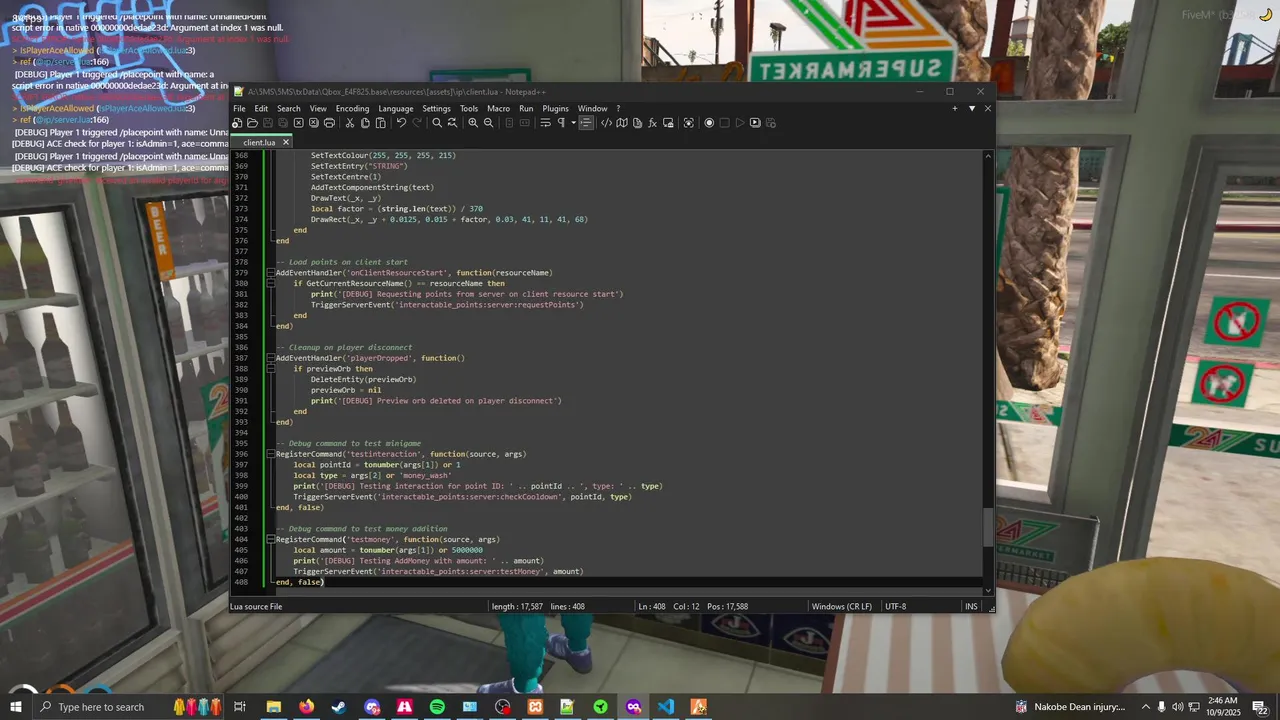Show hidden tray icons chevron
Image resolution: width=1280 pixels, height=720 pixels.
(1146, 707)
